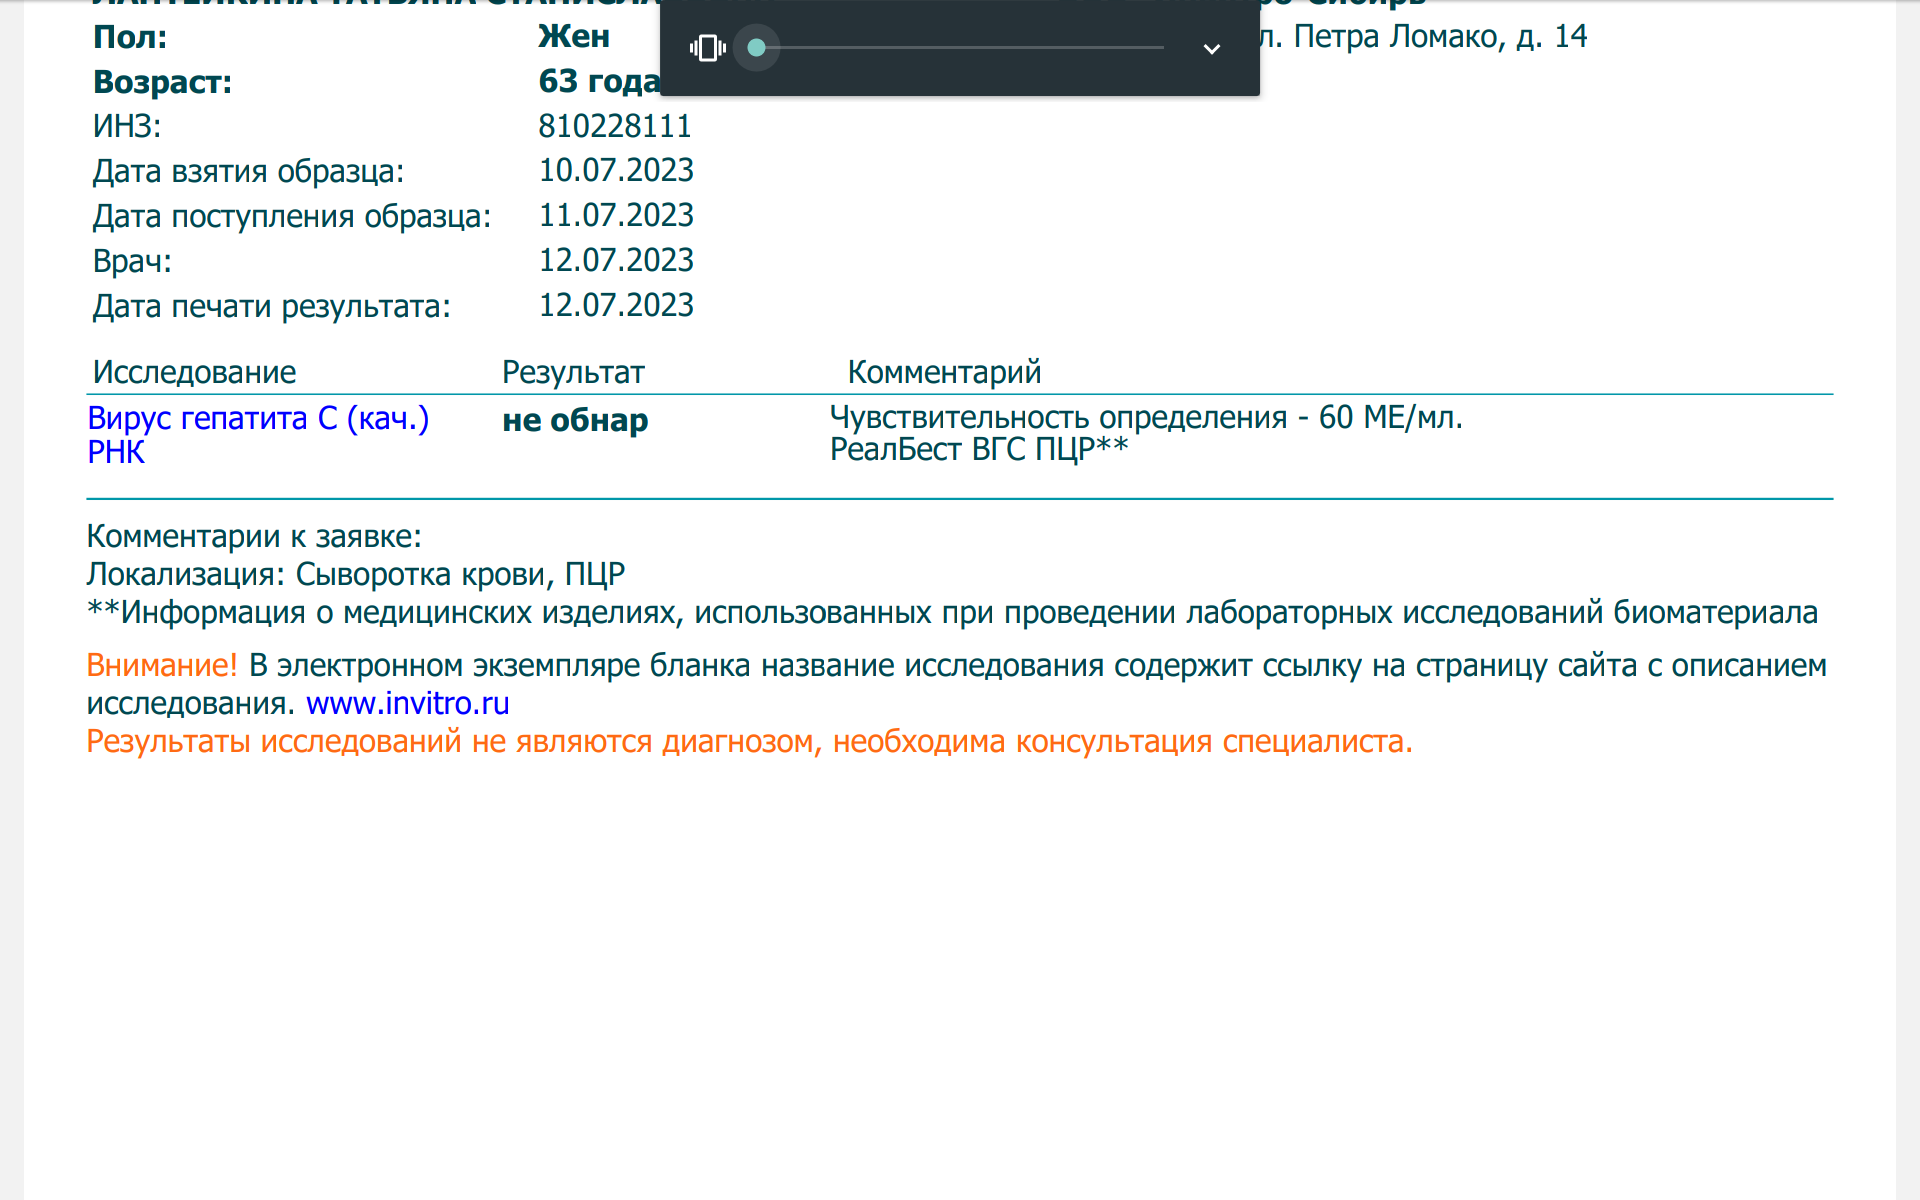Image resolution: width=1920 pixels, height=1200 pixels.
Task: Tap the vibrate mode phone icon
Action: (x=708, y=48)
